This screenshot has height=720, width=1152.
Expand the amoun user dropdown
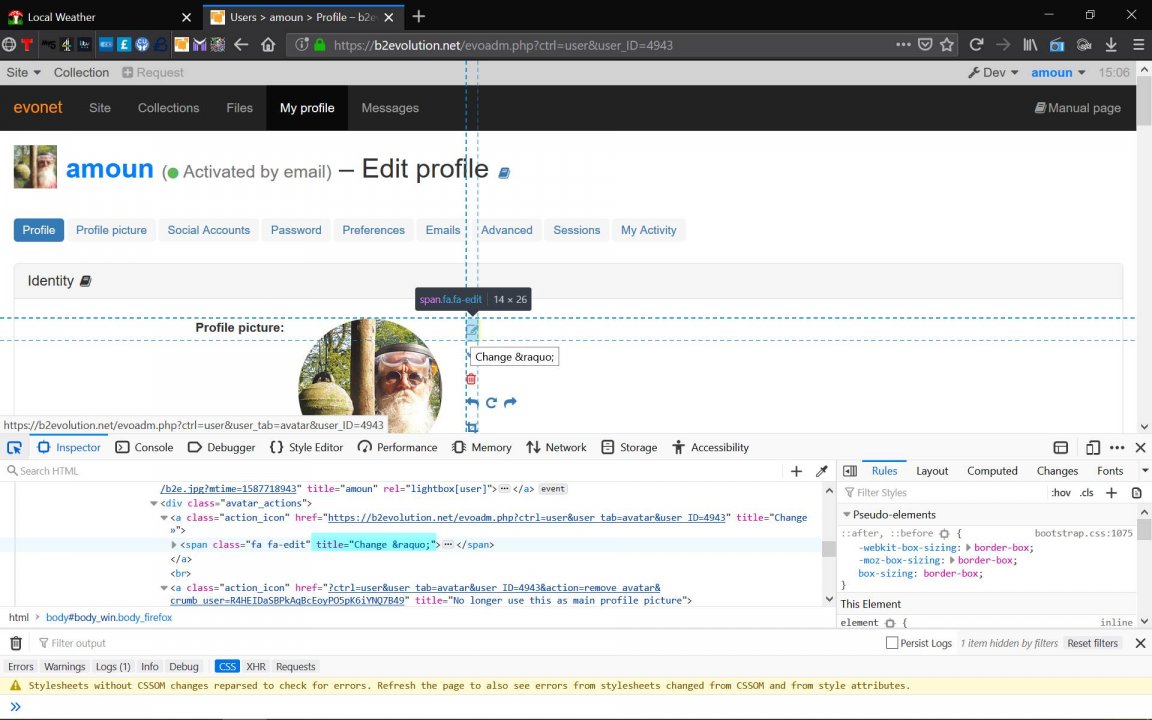pyautogui.click(x=1058, y=73)
